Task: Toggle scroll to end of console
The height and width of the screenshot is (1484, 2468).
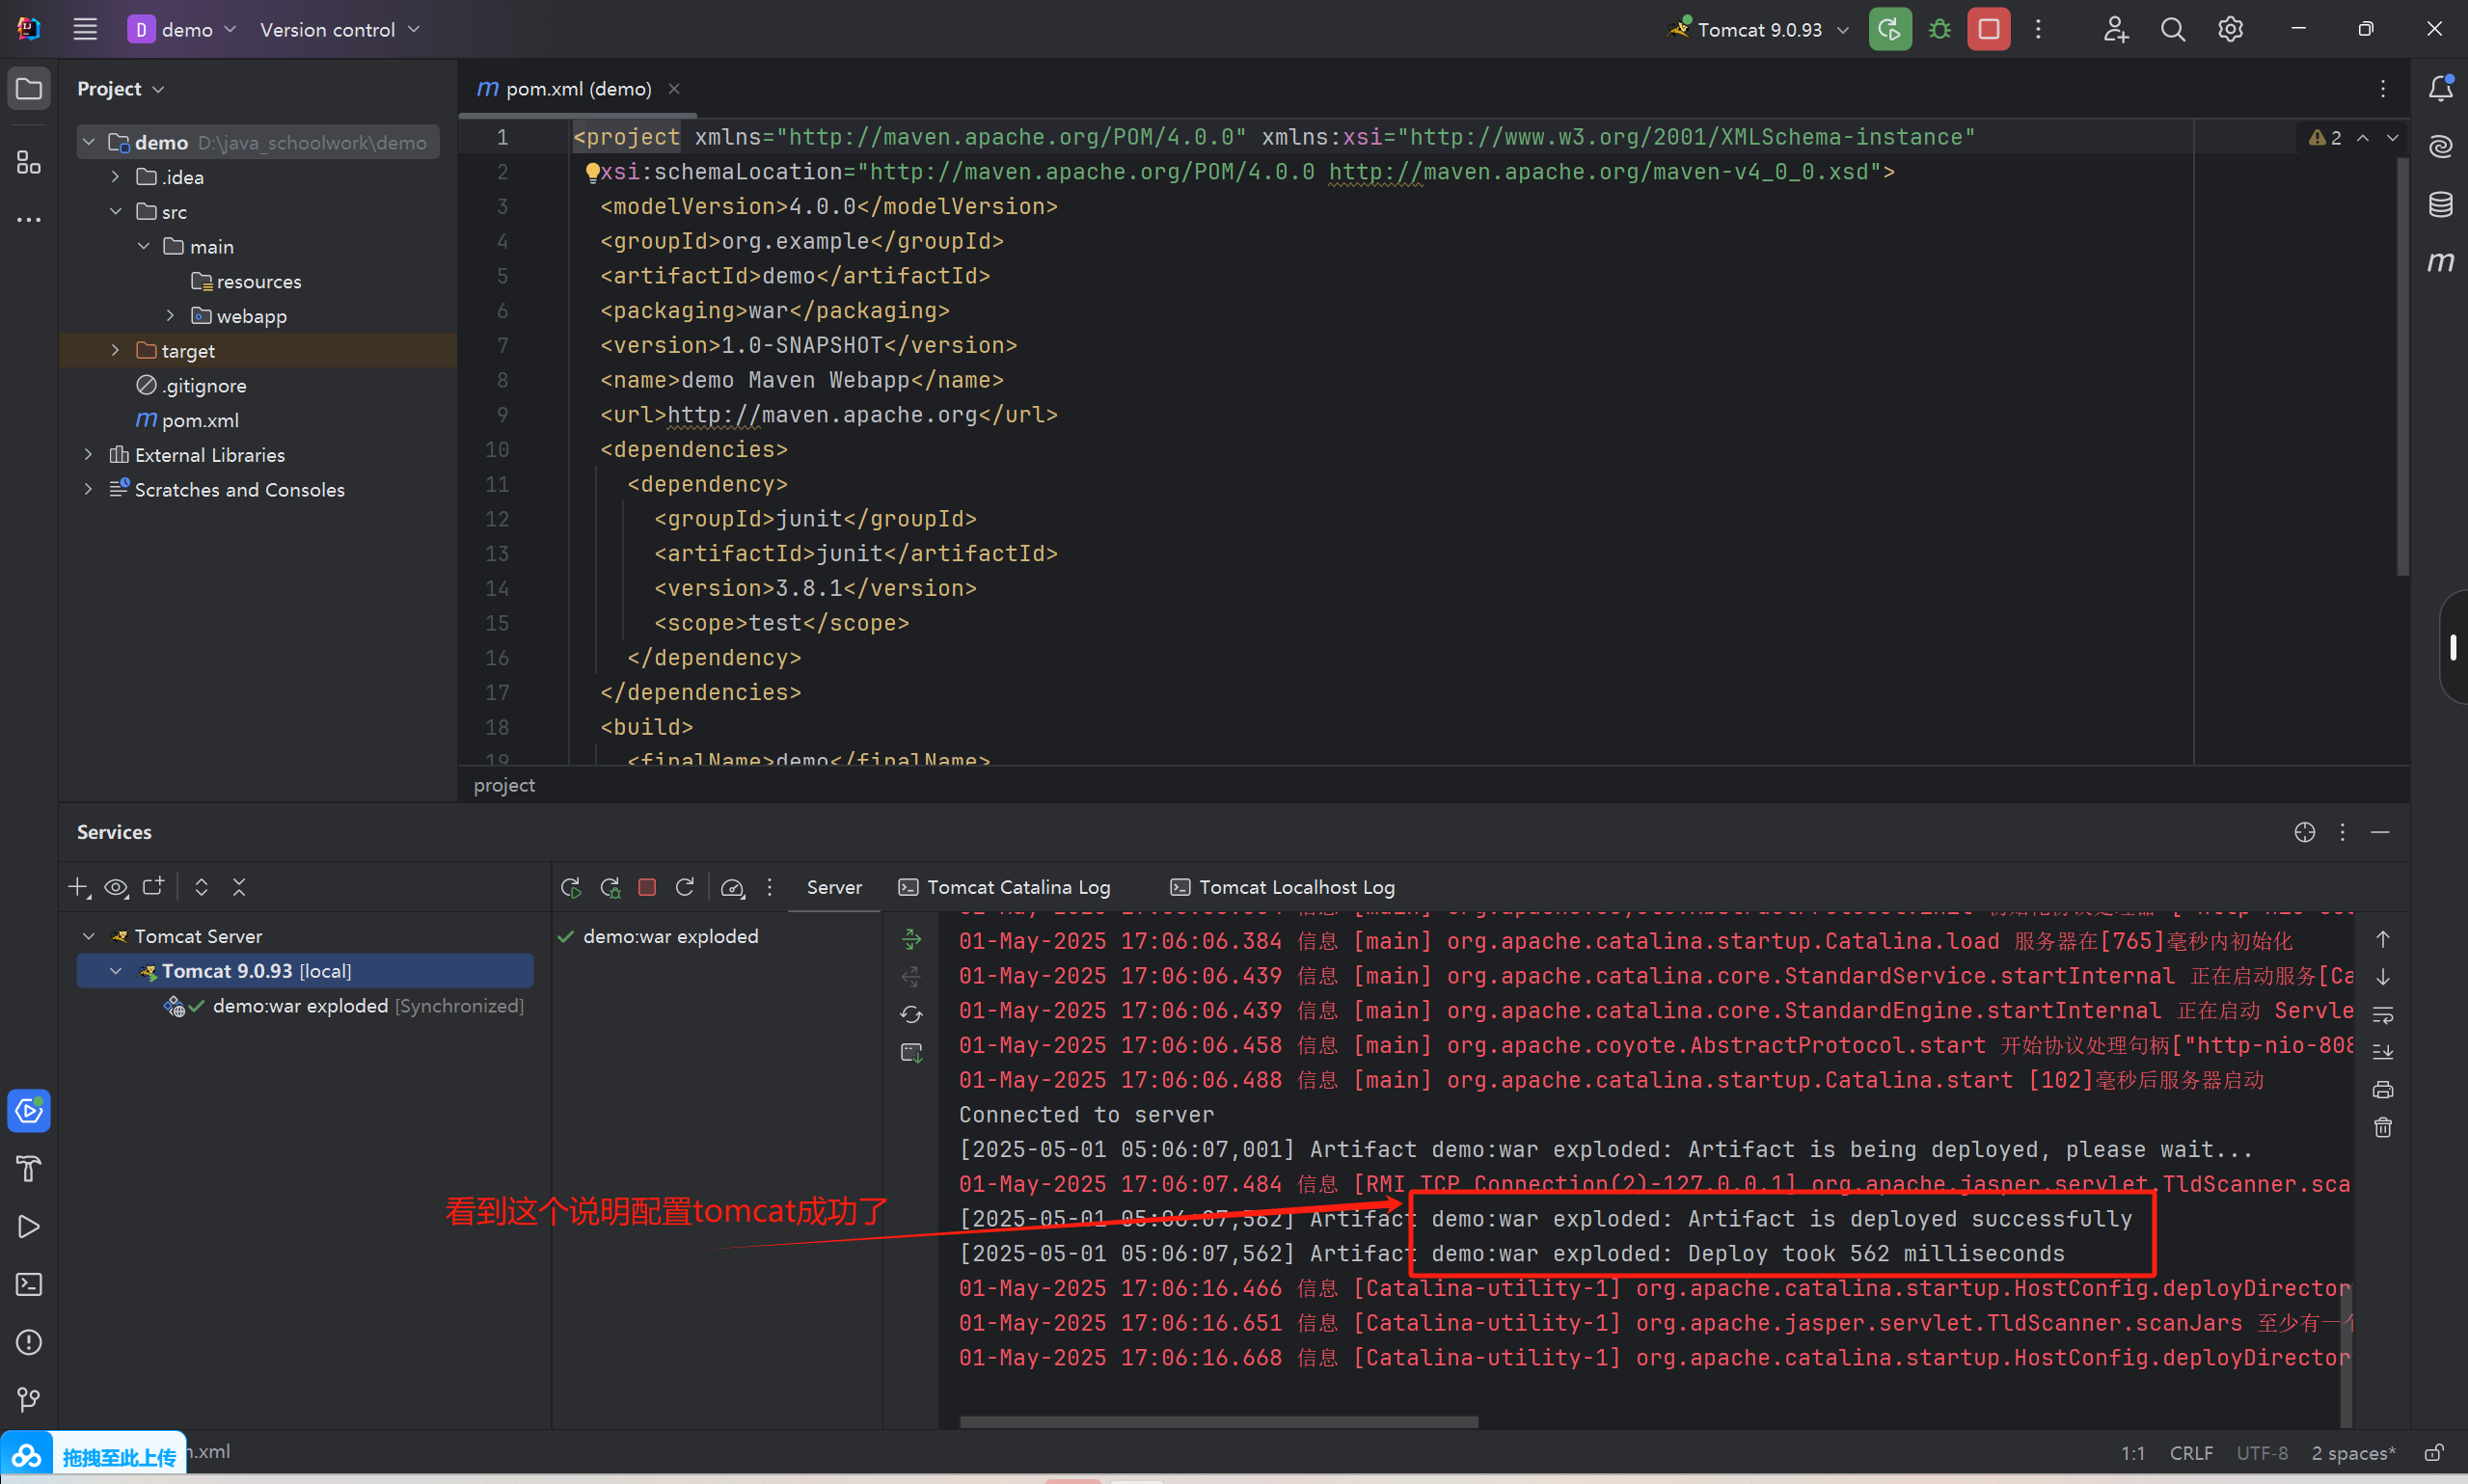Action: [x=2383, y=1052]
